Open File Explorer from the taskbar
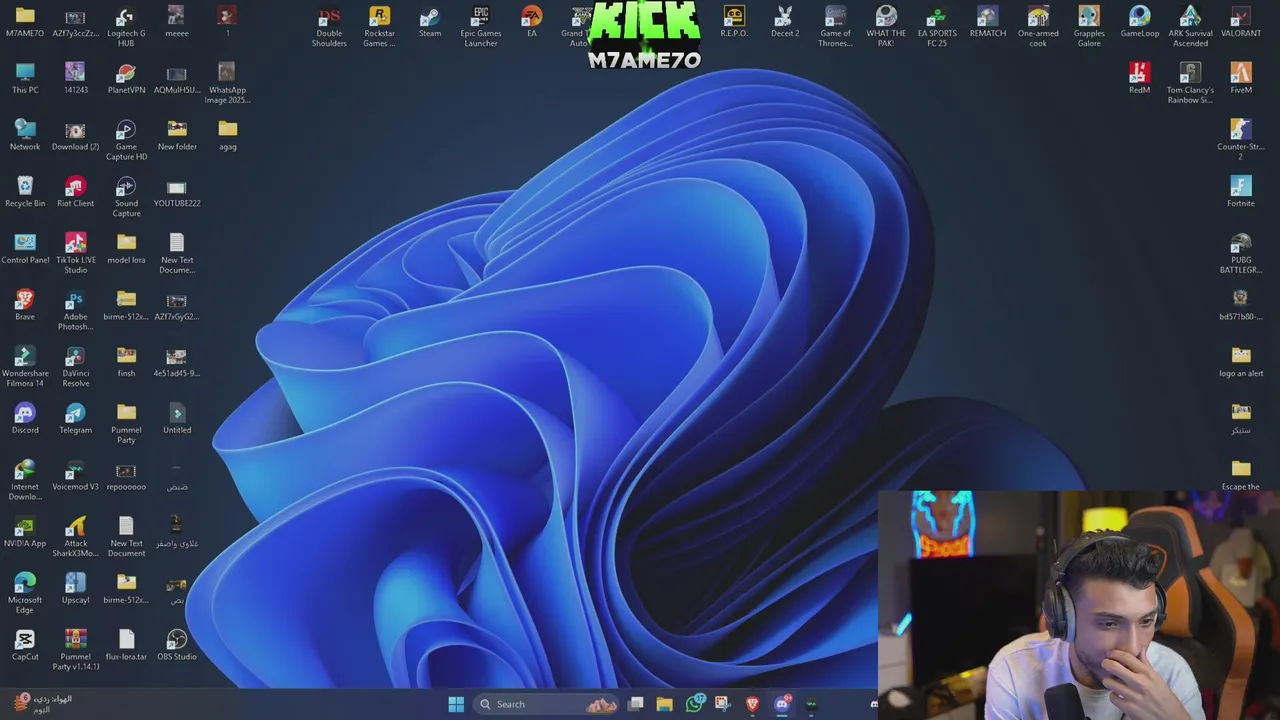Screen dimensions: 1280x720 [x=664, y=704]
